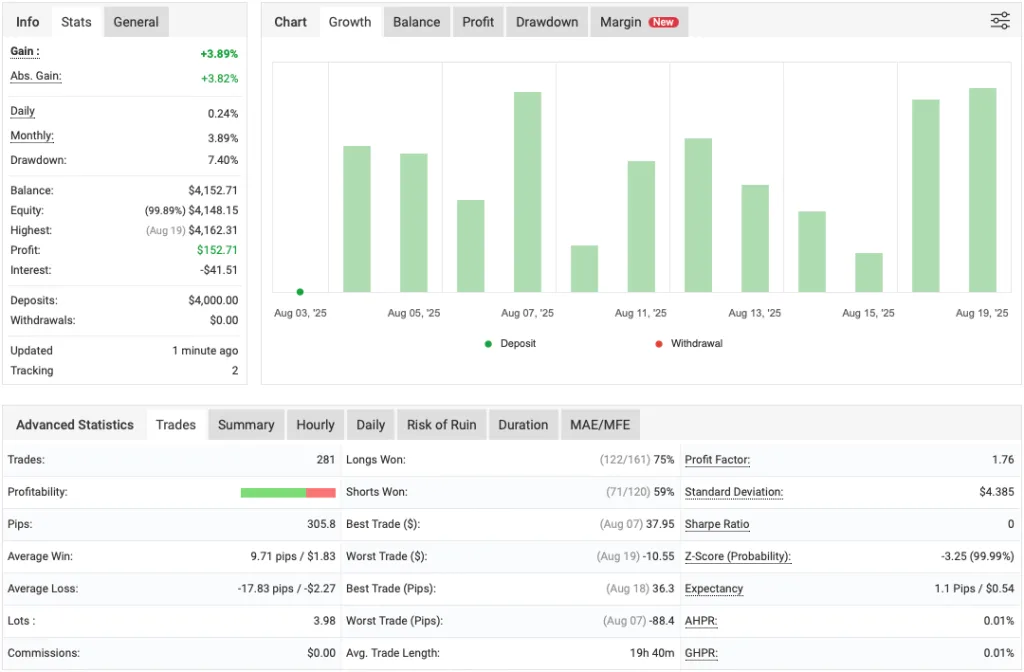Switch to the Info tab

coord(27,21)
